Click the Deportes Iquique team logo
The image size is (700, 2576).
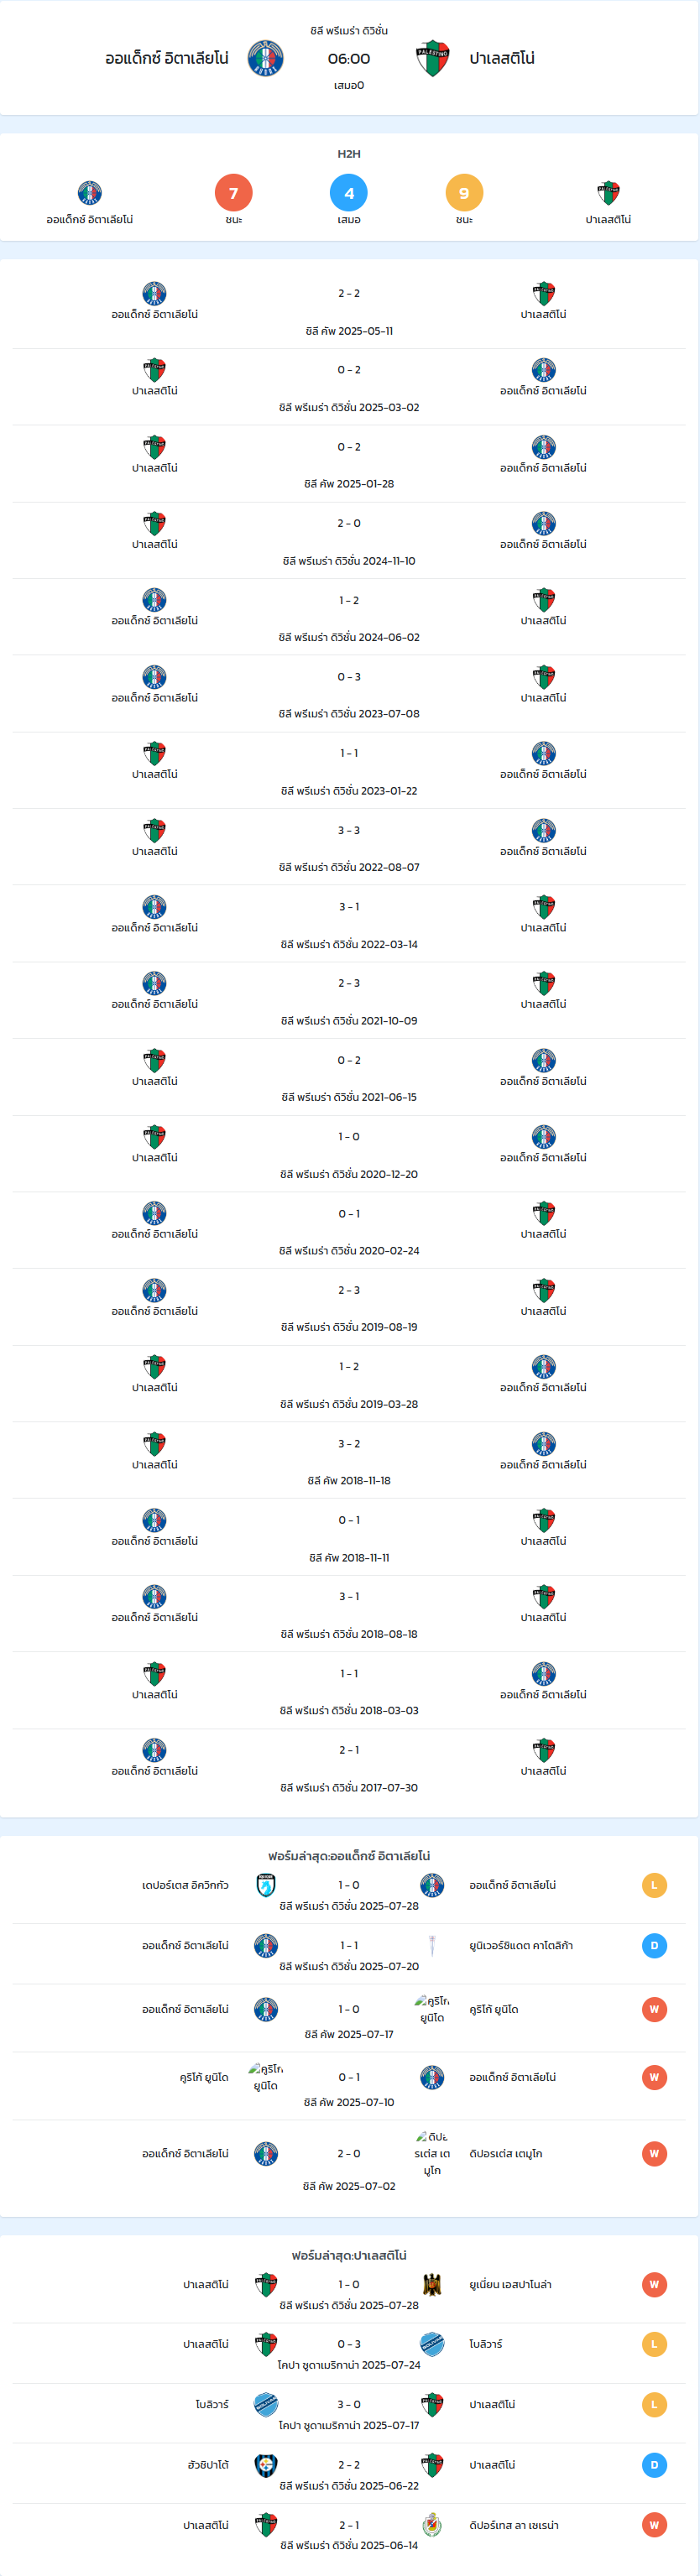pyautogui.click(x=266, y=1885)
